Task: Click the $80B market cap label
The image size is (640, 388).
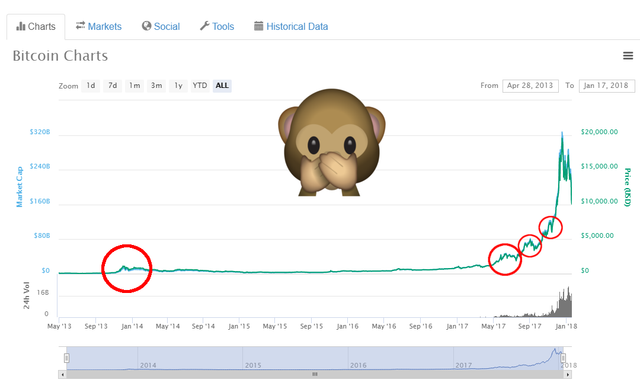Action: pyautogui.click(x=42, y=236)
